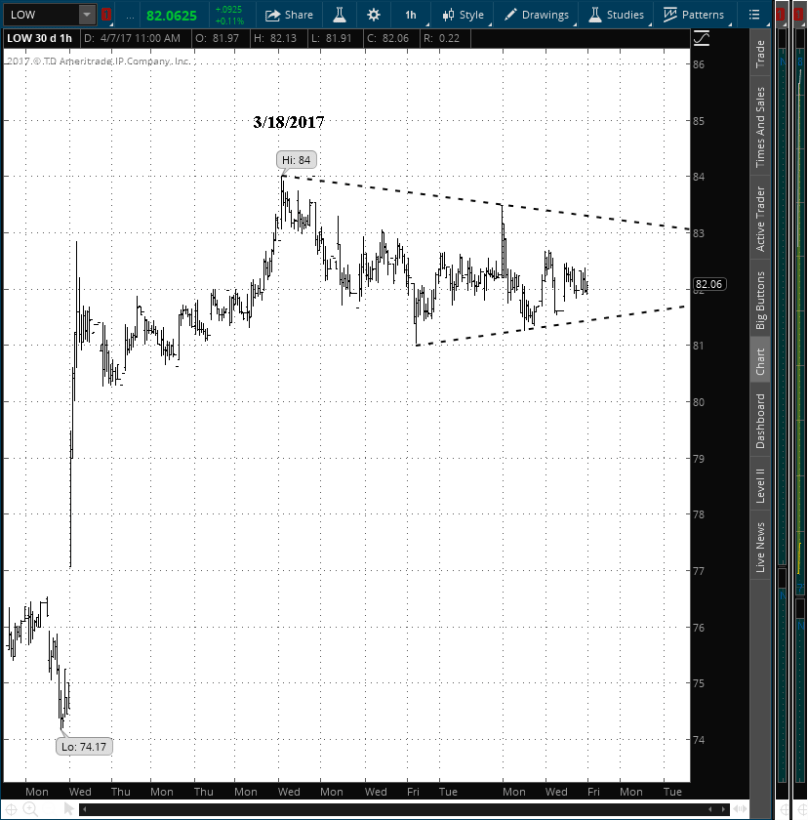This screenshot has height=820, width=808.
Task: Open the Style dropdown menu
Action: point(462,15)
